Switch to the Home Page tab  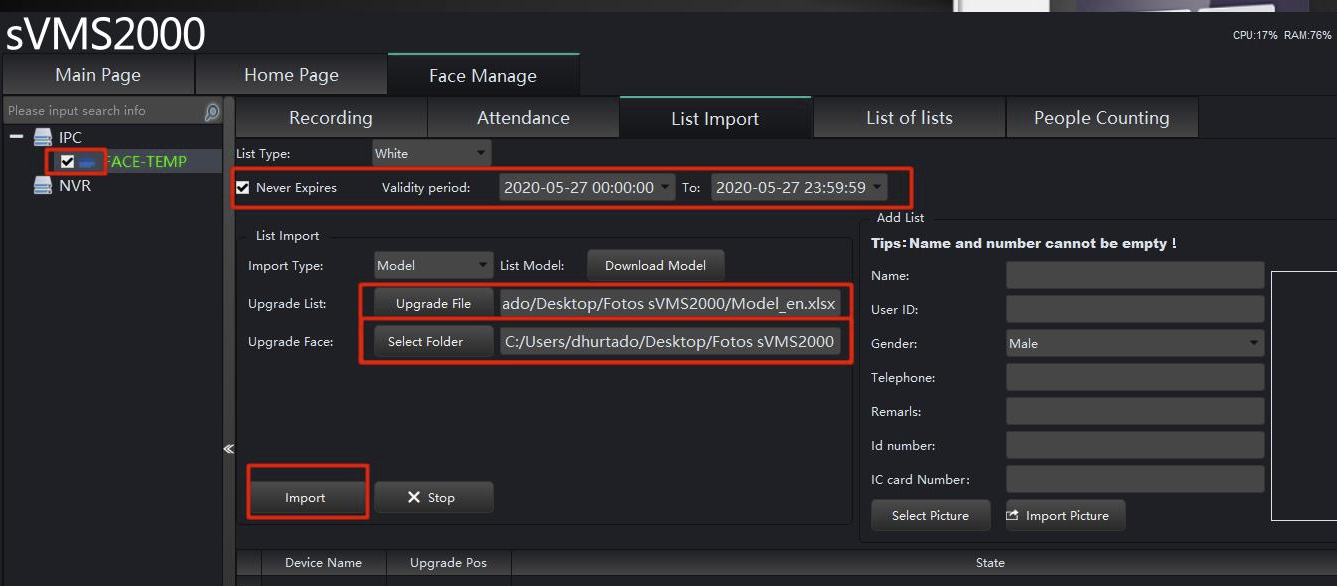289,73
